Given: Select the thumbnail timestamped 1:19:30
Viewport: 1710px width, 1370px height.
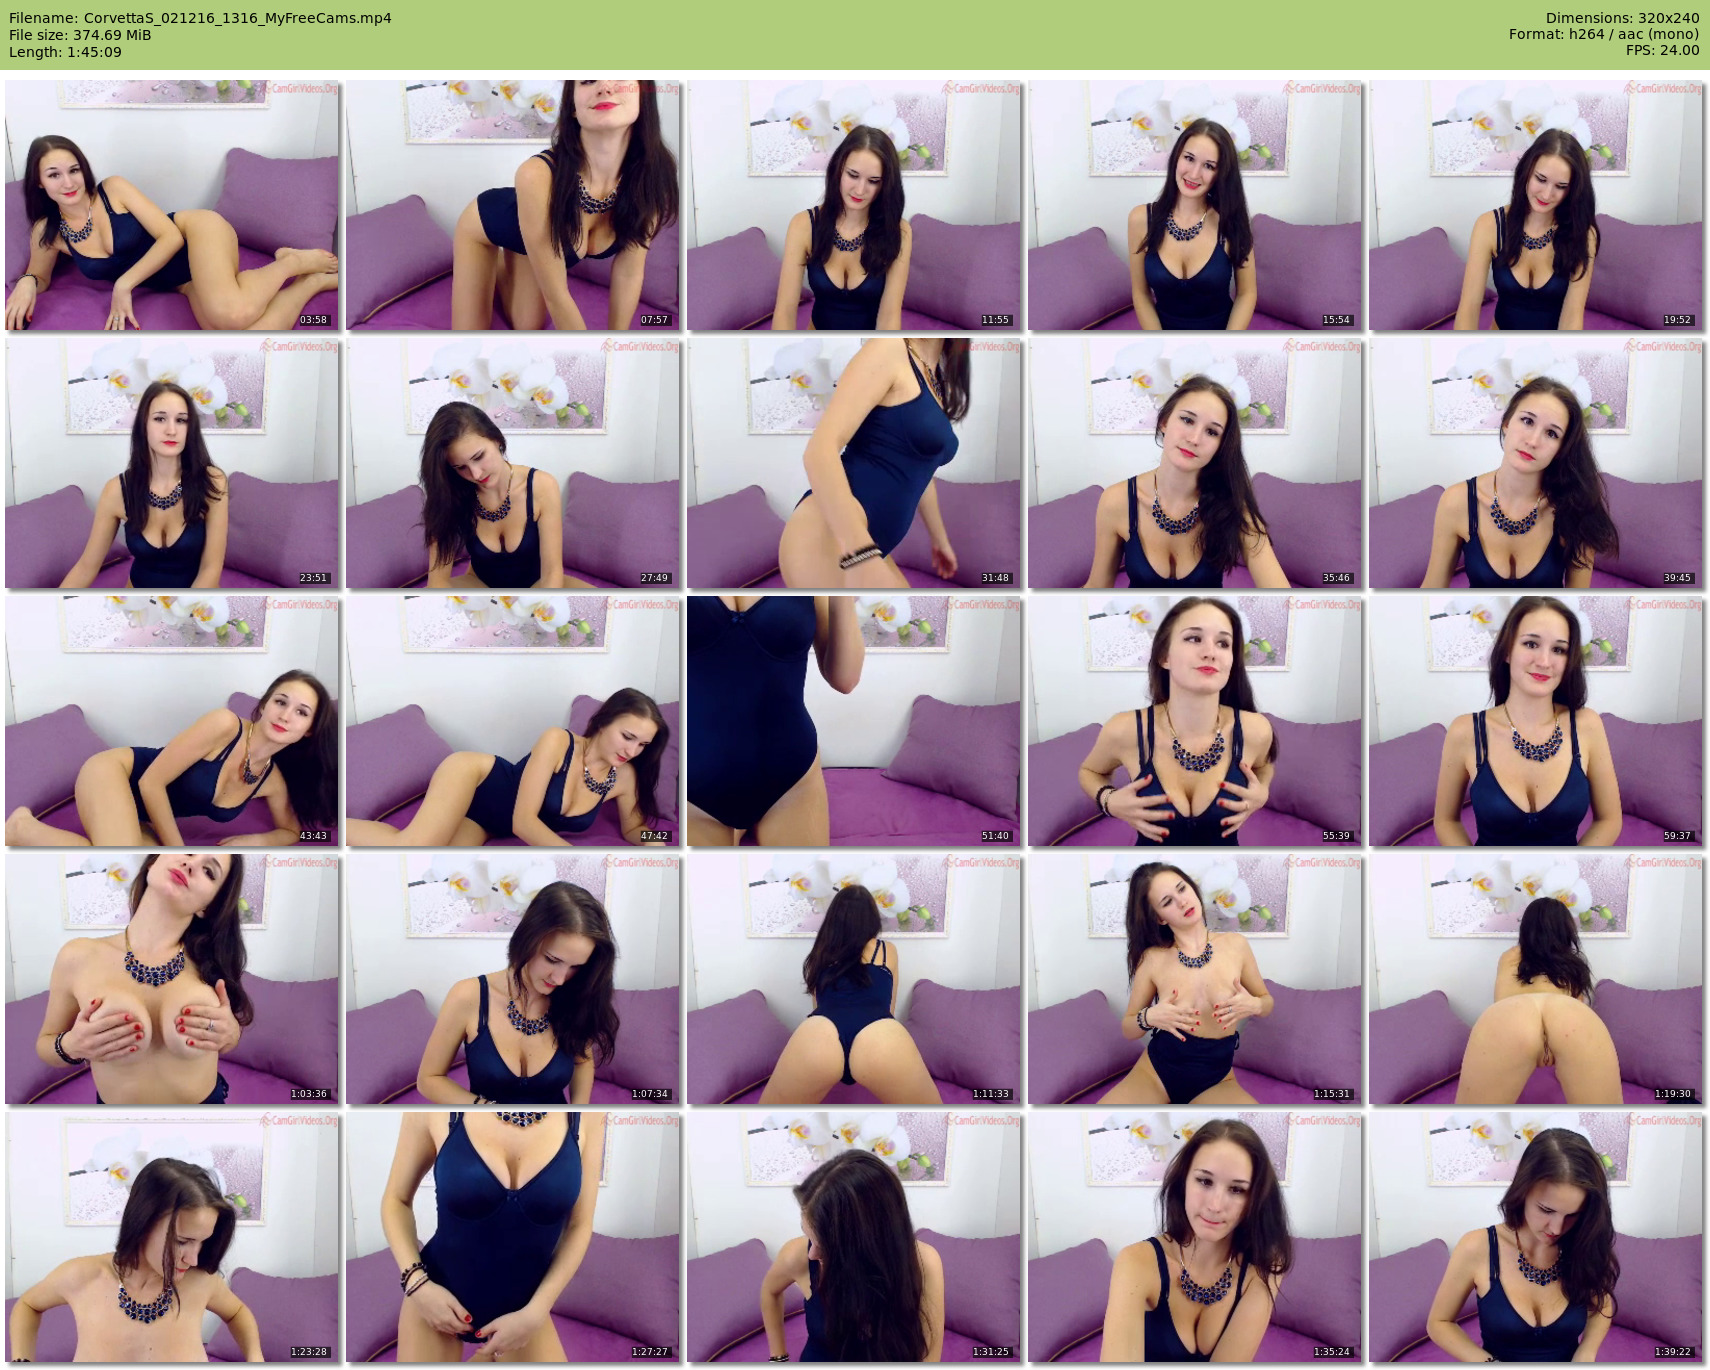Looking at the screenshot, I should coord(1536,979).
